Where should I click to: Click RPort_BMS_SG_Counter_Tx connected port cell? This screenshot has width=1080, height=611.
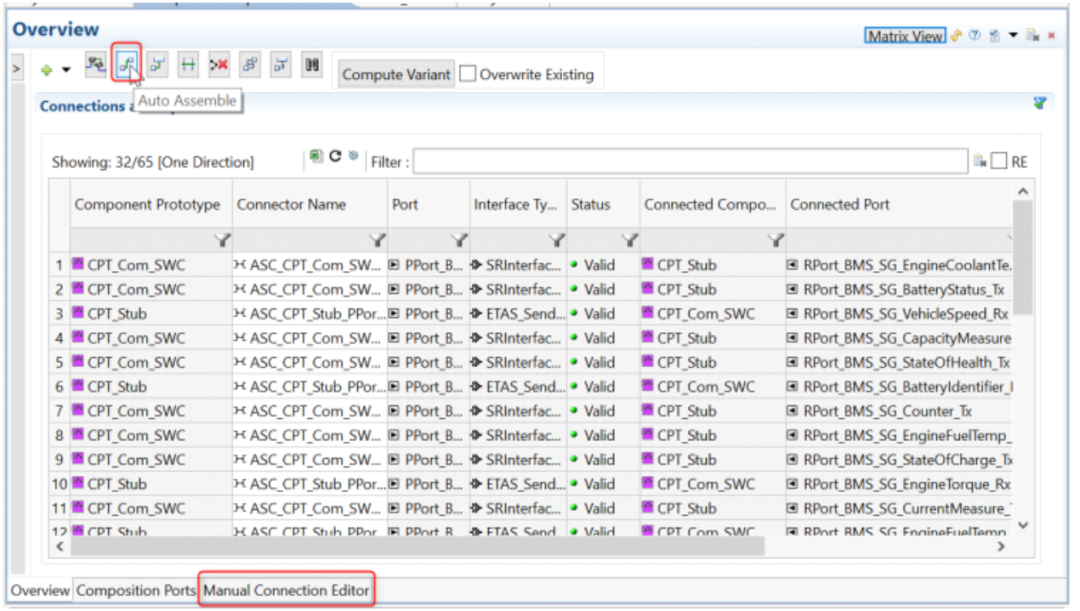click(x=899, y=411)
